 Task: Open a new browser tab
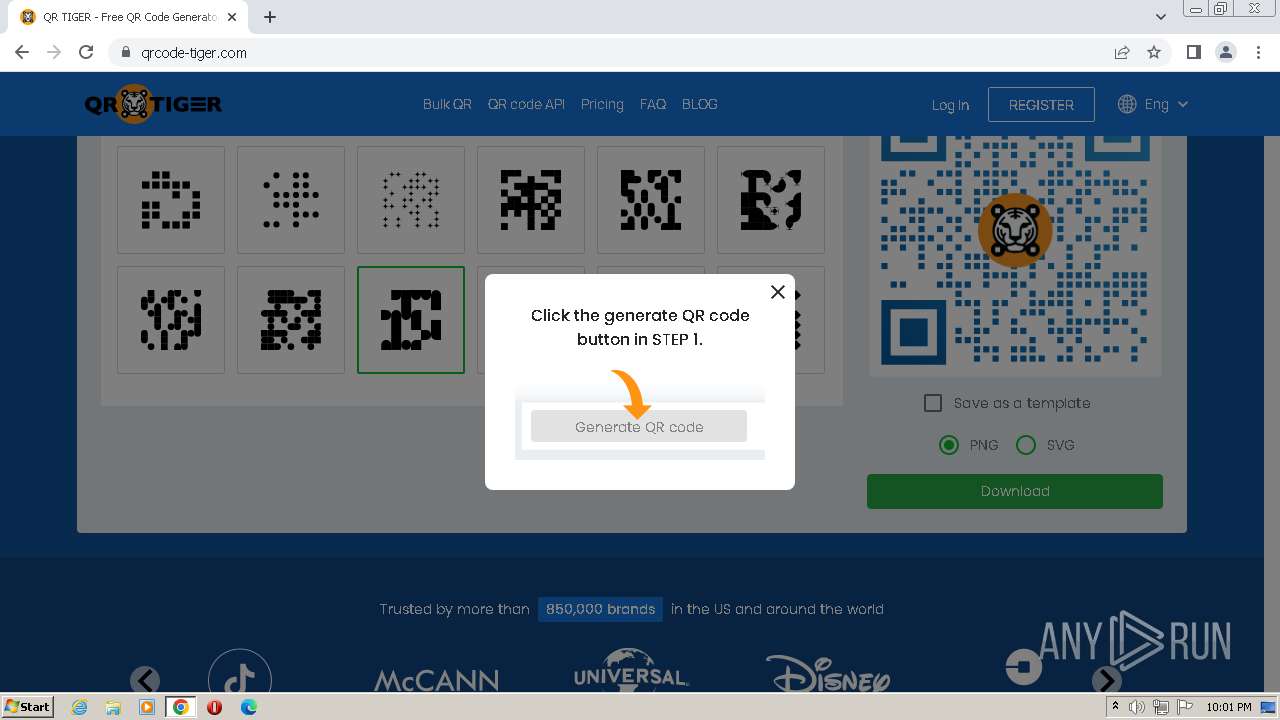point(270,17)
